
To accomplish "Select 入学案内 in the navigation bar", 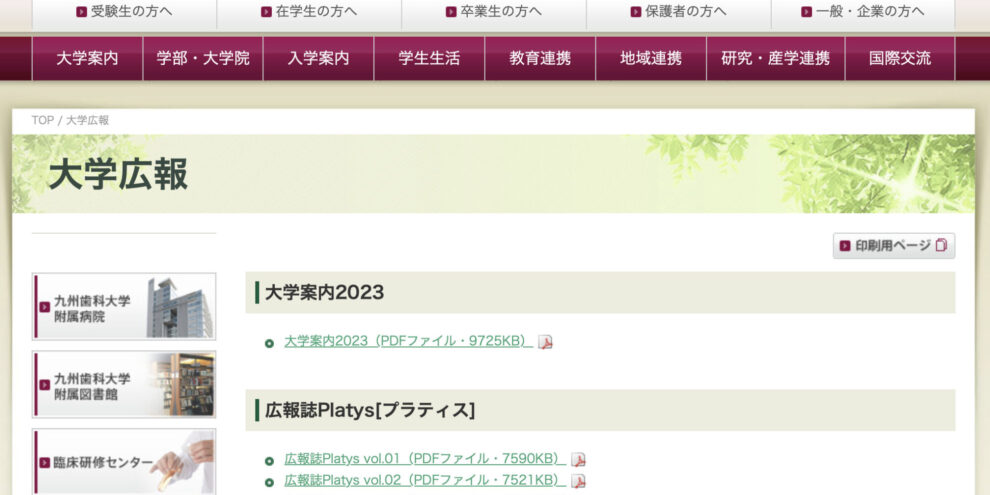I will pos(318,59).
